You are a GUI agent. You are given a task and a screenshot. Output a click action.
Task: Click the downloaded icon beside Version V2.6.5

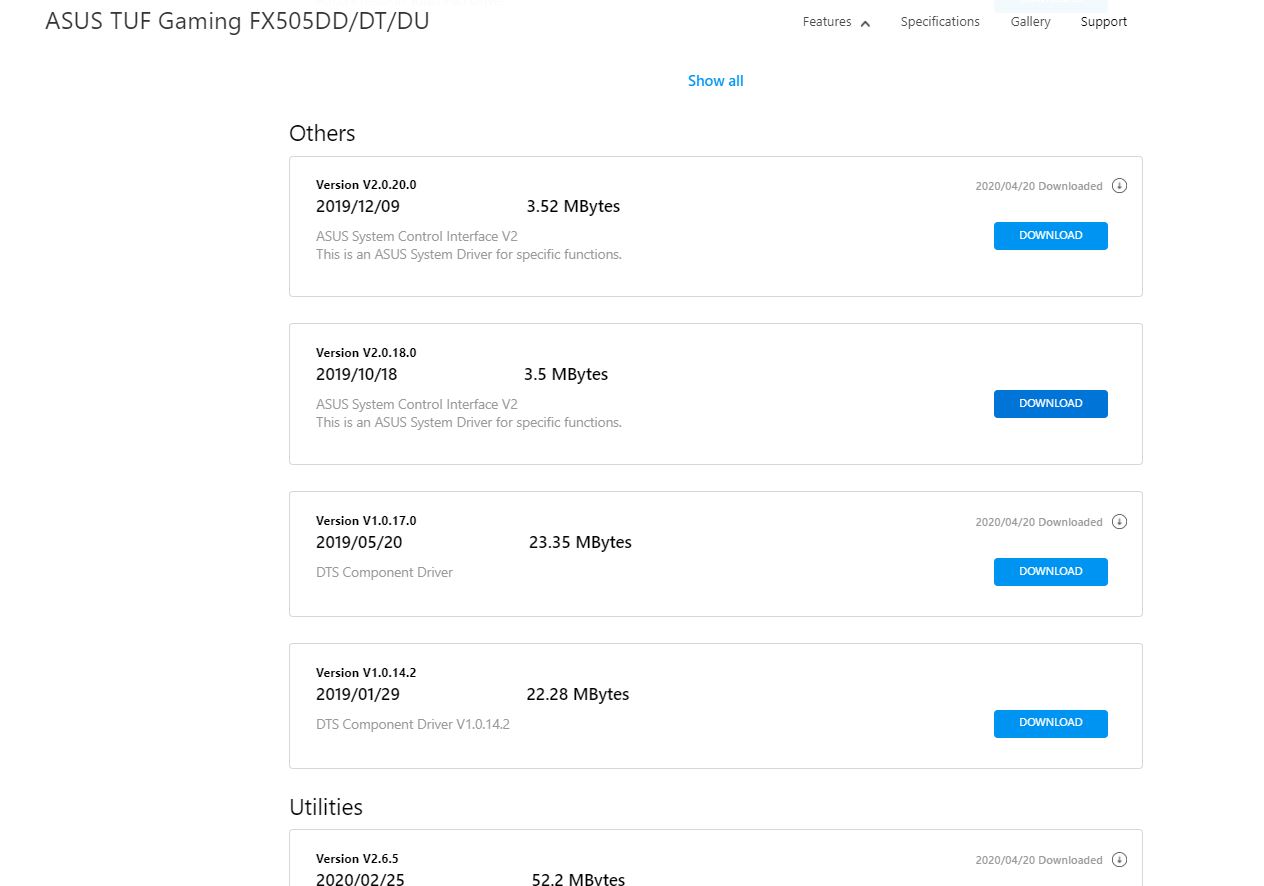[1119, 860]
